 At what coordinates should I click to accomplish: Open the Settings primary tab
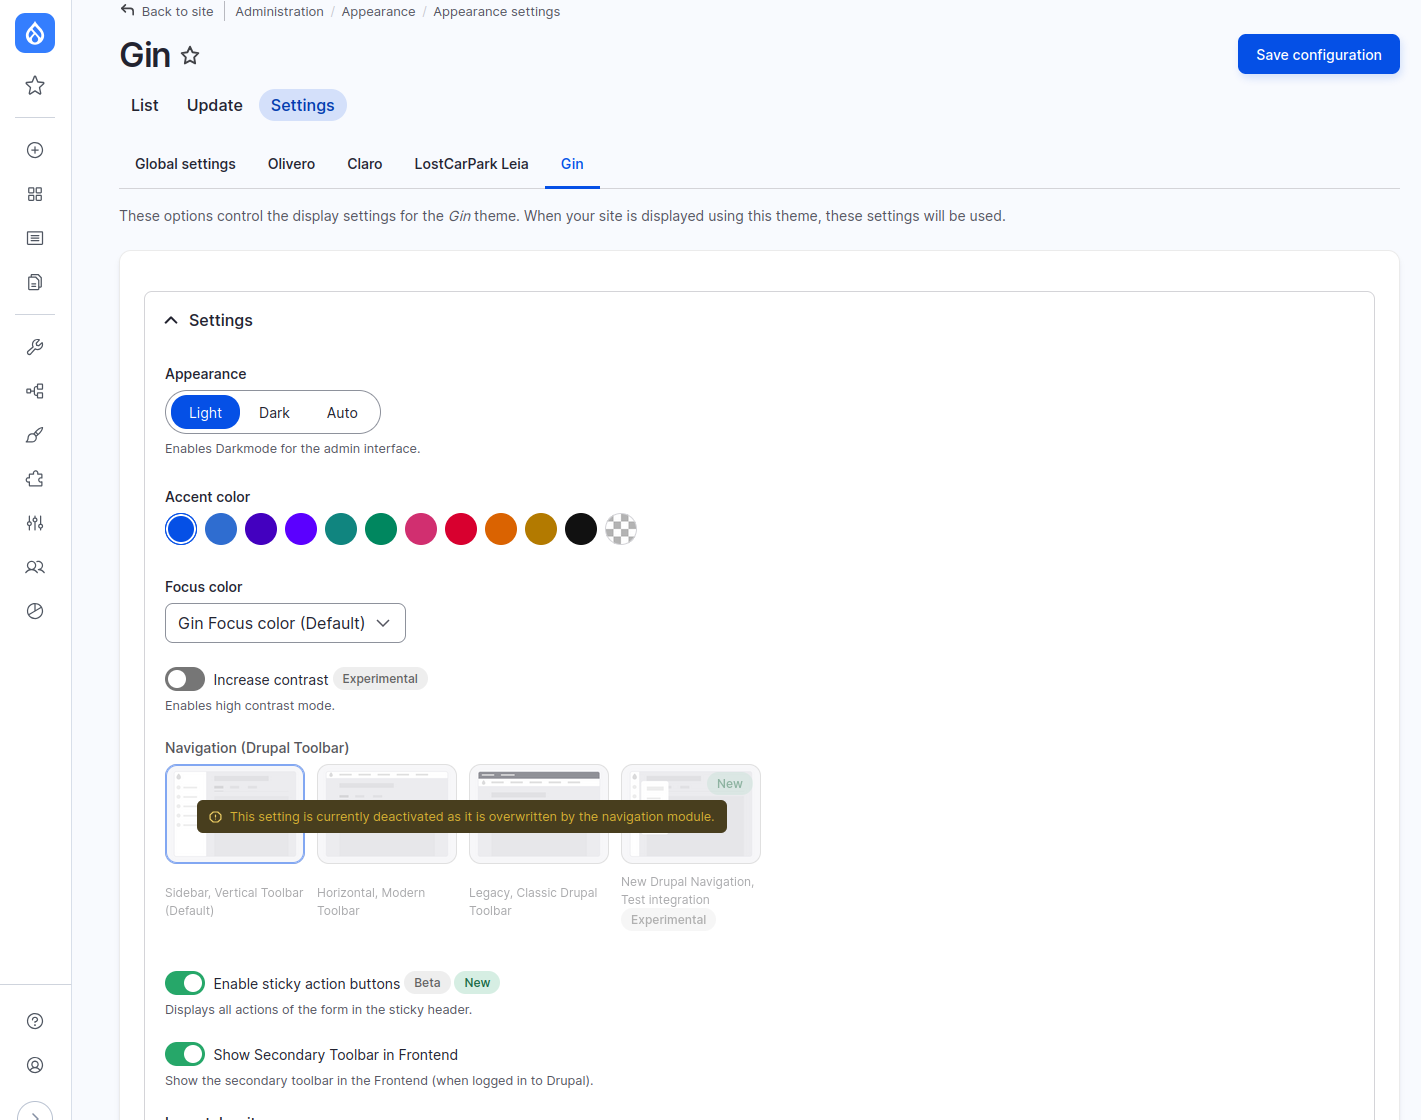coord(303,105)
